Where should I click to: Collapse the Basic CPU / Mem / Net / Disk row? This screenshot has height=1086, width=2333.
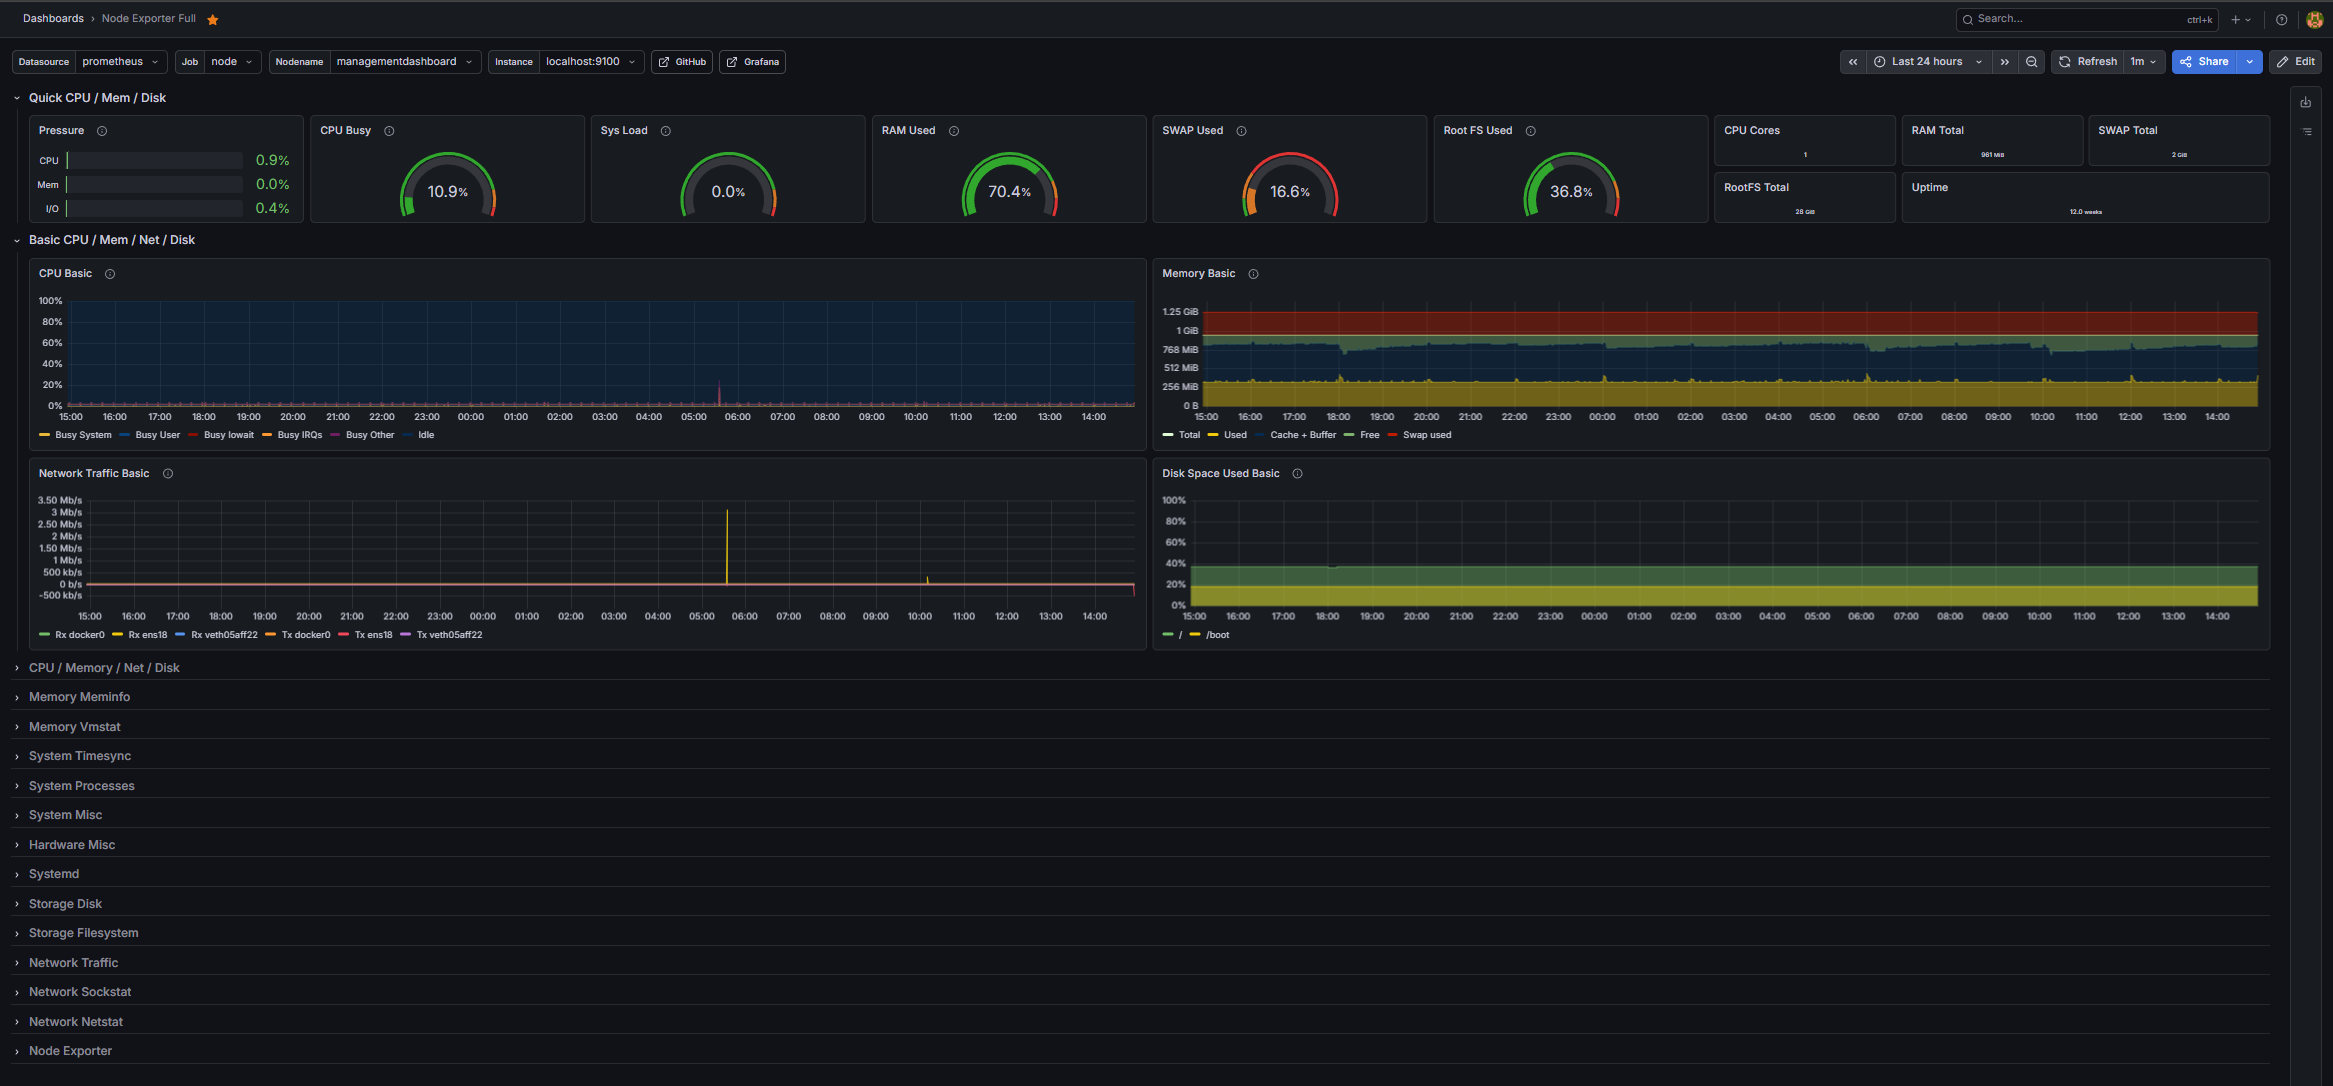(111, 240)
